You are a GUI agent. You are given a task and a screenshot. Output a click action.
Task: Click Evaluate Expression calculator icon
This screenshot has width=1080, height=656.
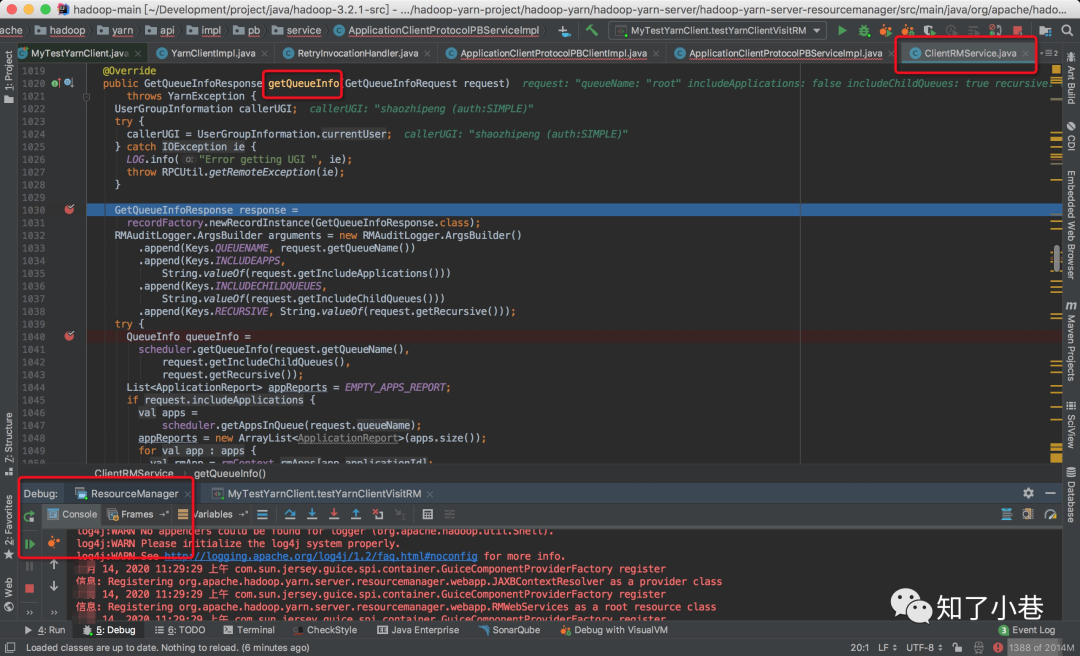[427, 514]
